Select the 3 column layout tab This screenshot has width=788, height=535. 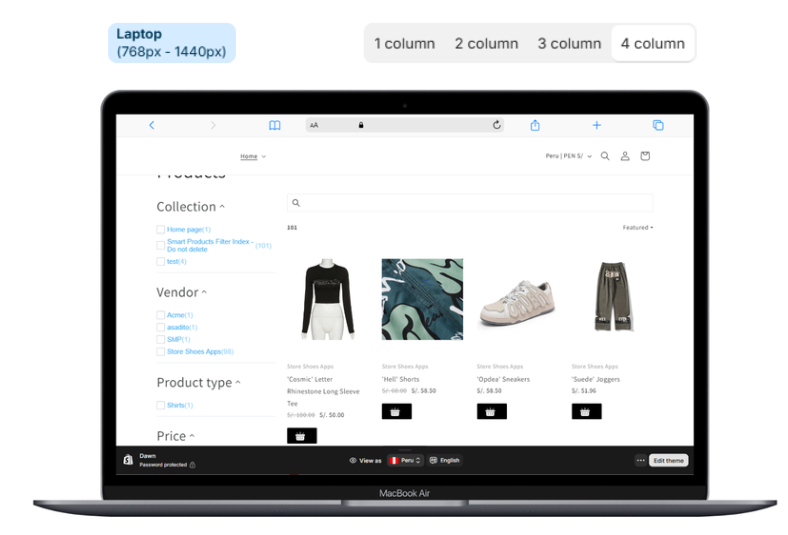[569, 43]
